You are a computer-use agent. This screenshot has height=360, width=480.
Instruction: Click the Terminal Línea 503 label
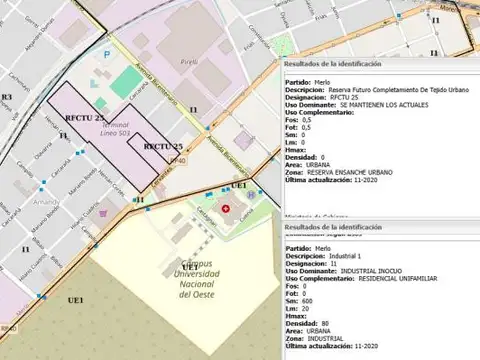[x=115, y=129]
